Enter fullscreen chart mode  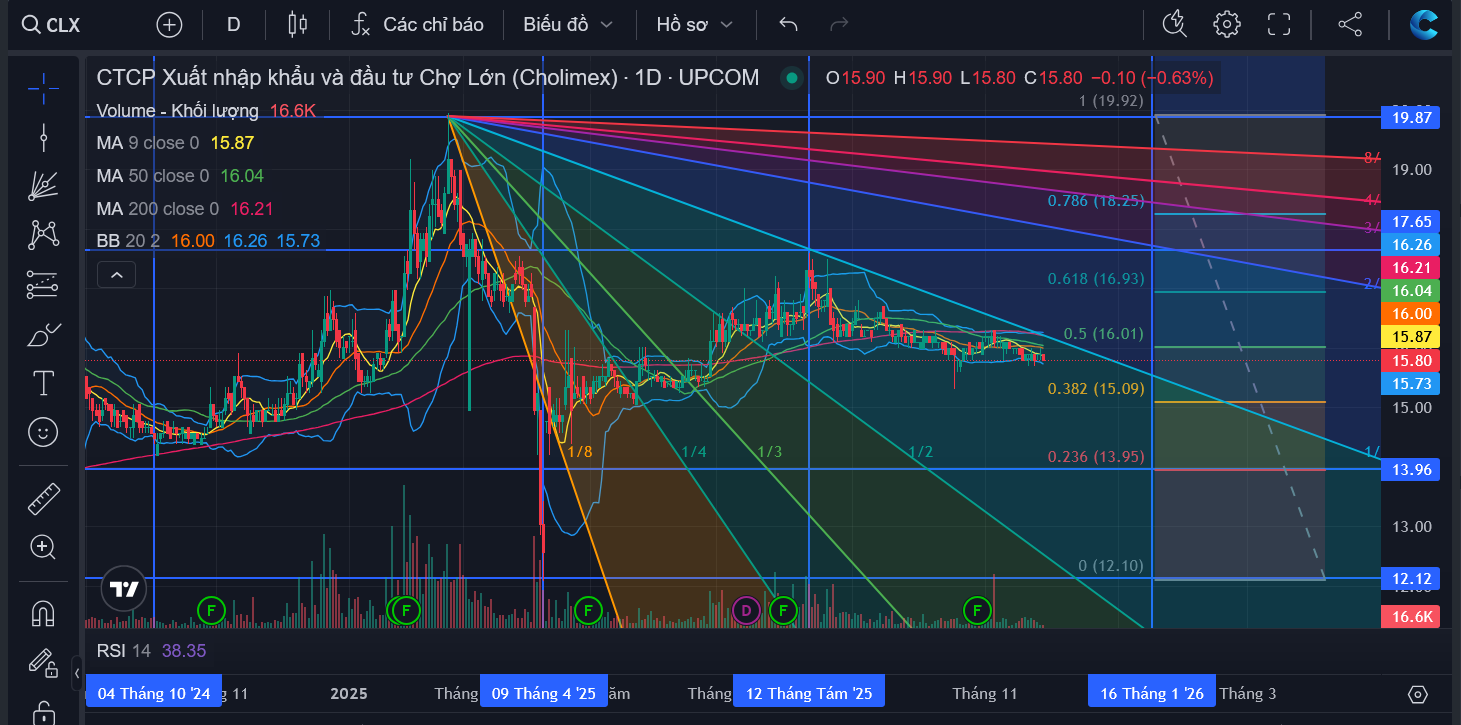click(x=1279, y=25)
